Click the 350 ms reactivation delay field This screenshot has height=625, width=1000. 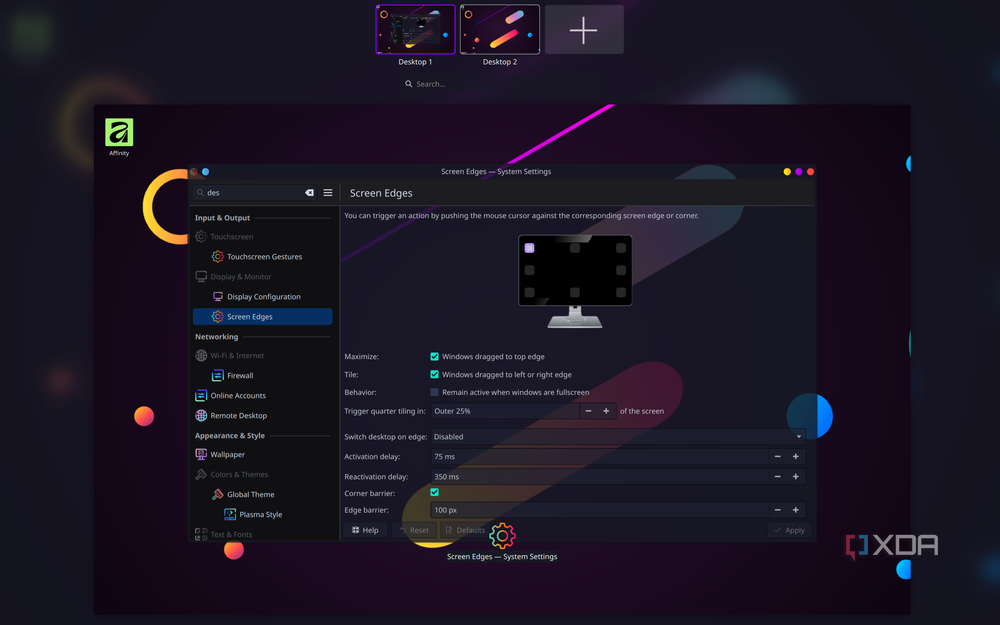[x=599, y=476]
